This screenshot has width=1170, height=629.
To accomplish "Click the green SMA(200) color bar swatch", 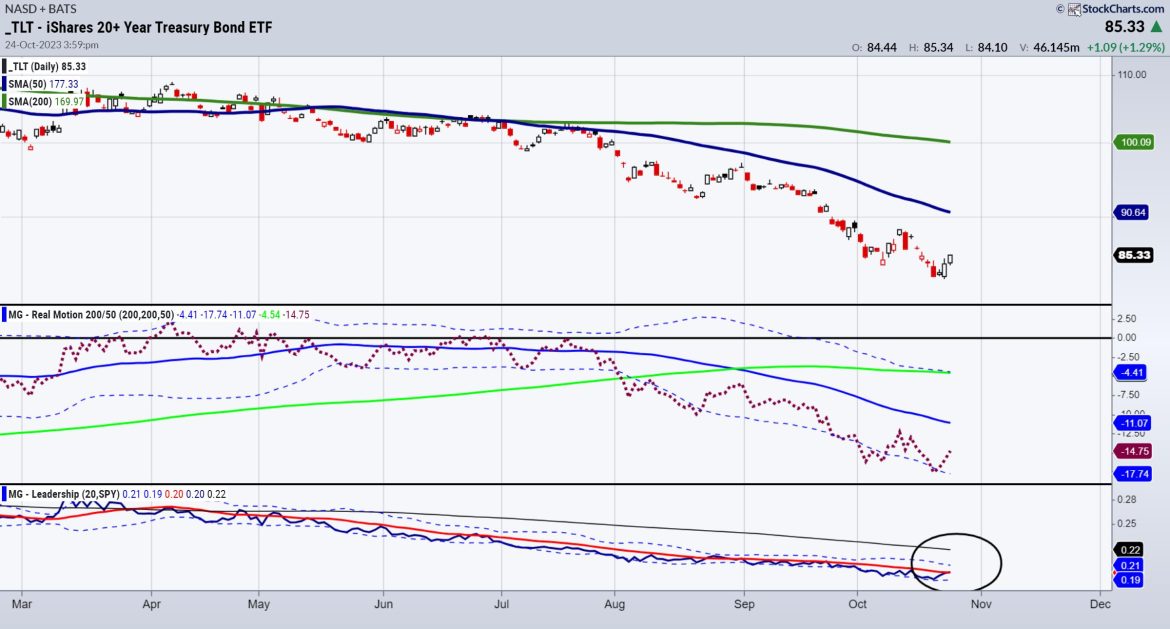I will (4, 101).
